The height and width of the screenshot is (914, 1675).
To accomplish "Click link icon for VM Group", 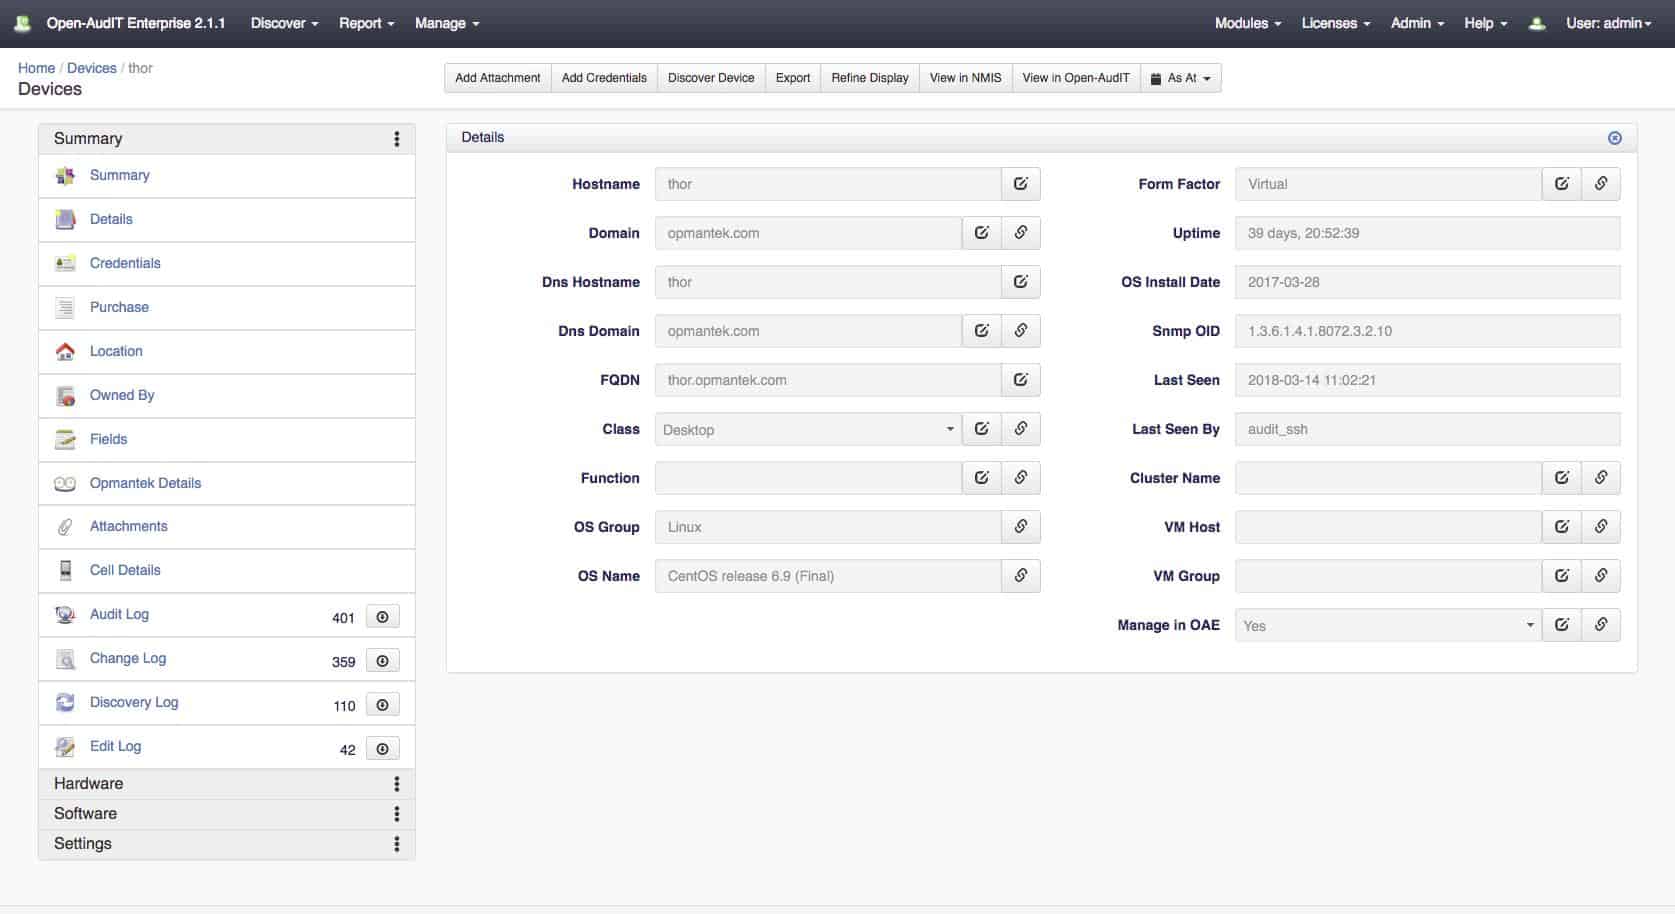I will coord(1600,576).
